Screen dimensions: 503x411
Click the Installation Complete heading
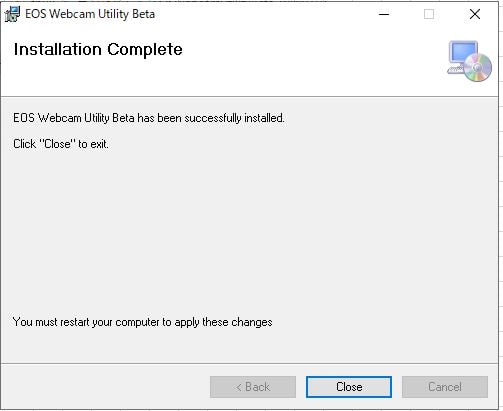[98, 50]
